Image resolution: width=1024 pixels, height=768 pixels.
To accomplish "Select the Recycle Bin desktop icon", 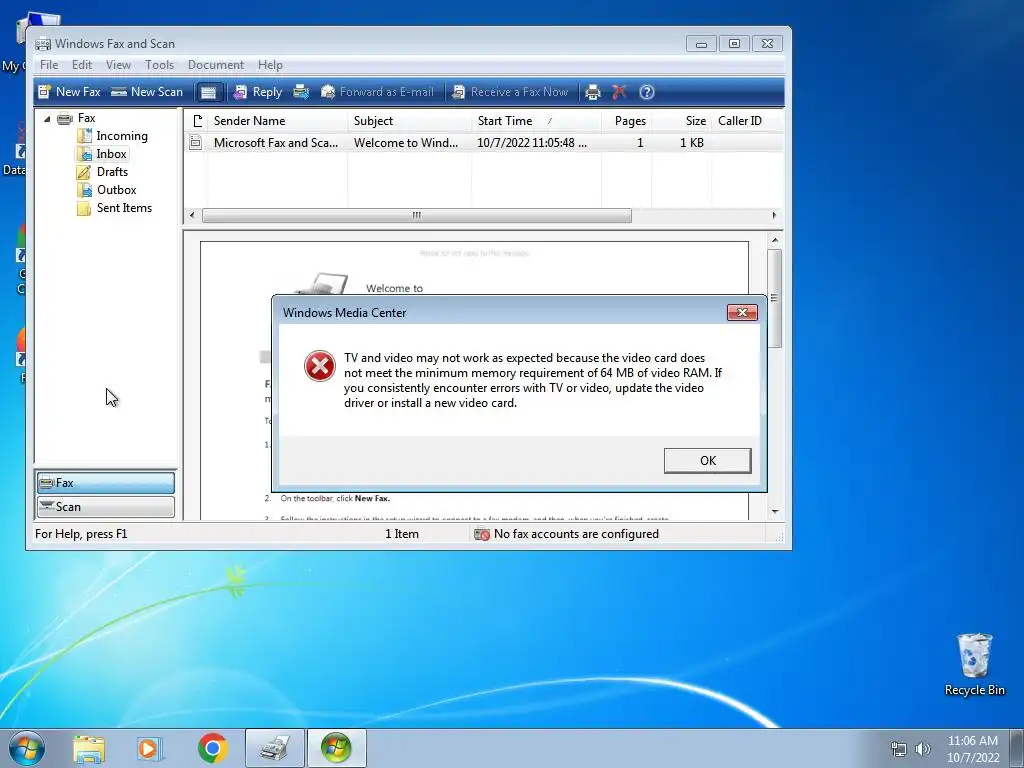I will [974, 664].
